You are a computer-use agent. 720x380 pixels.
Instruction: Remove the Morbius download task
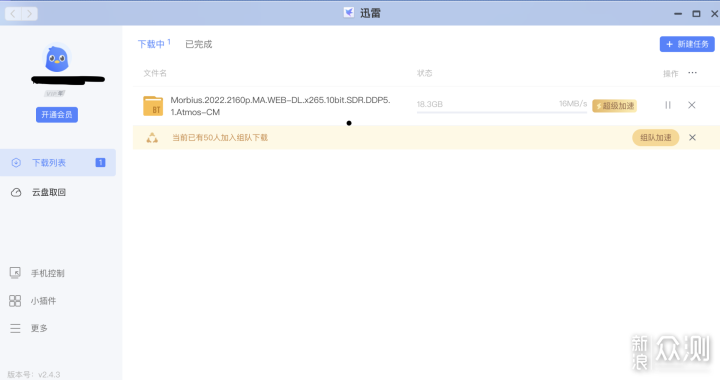point(692,105)
